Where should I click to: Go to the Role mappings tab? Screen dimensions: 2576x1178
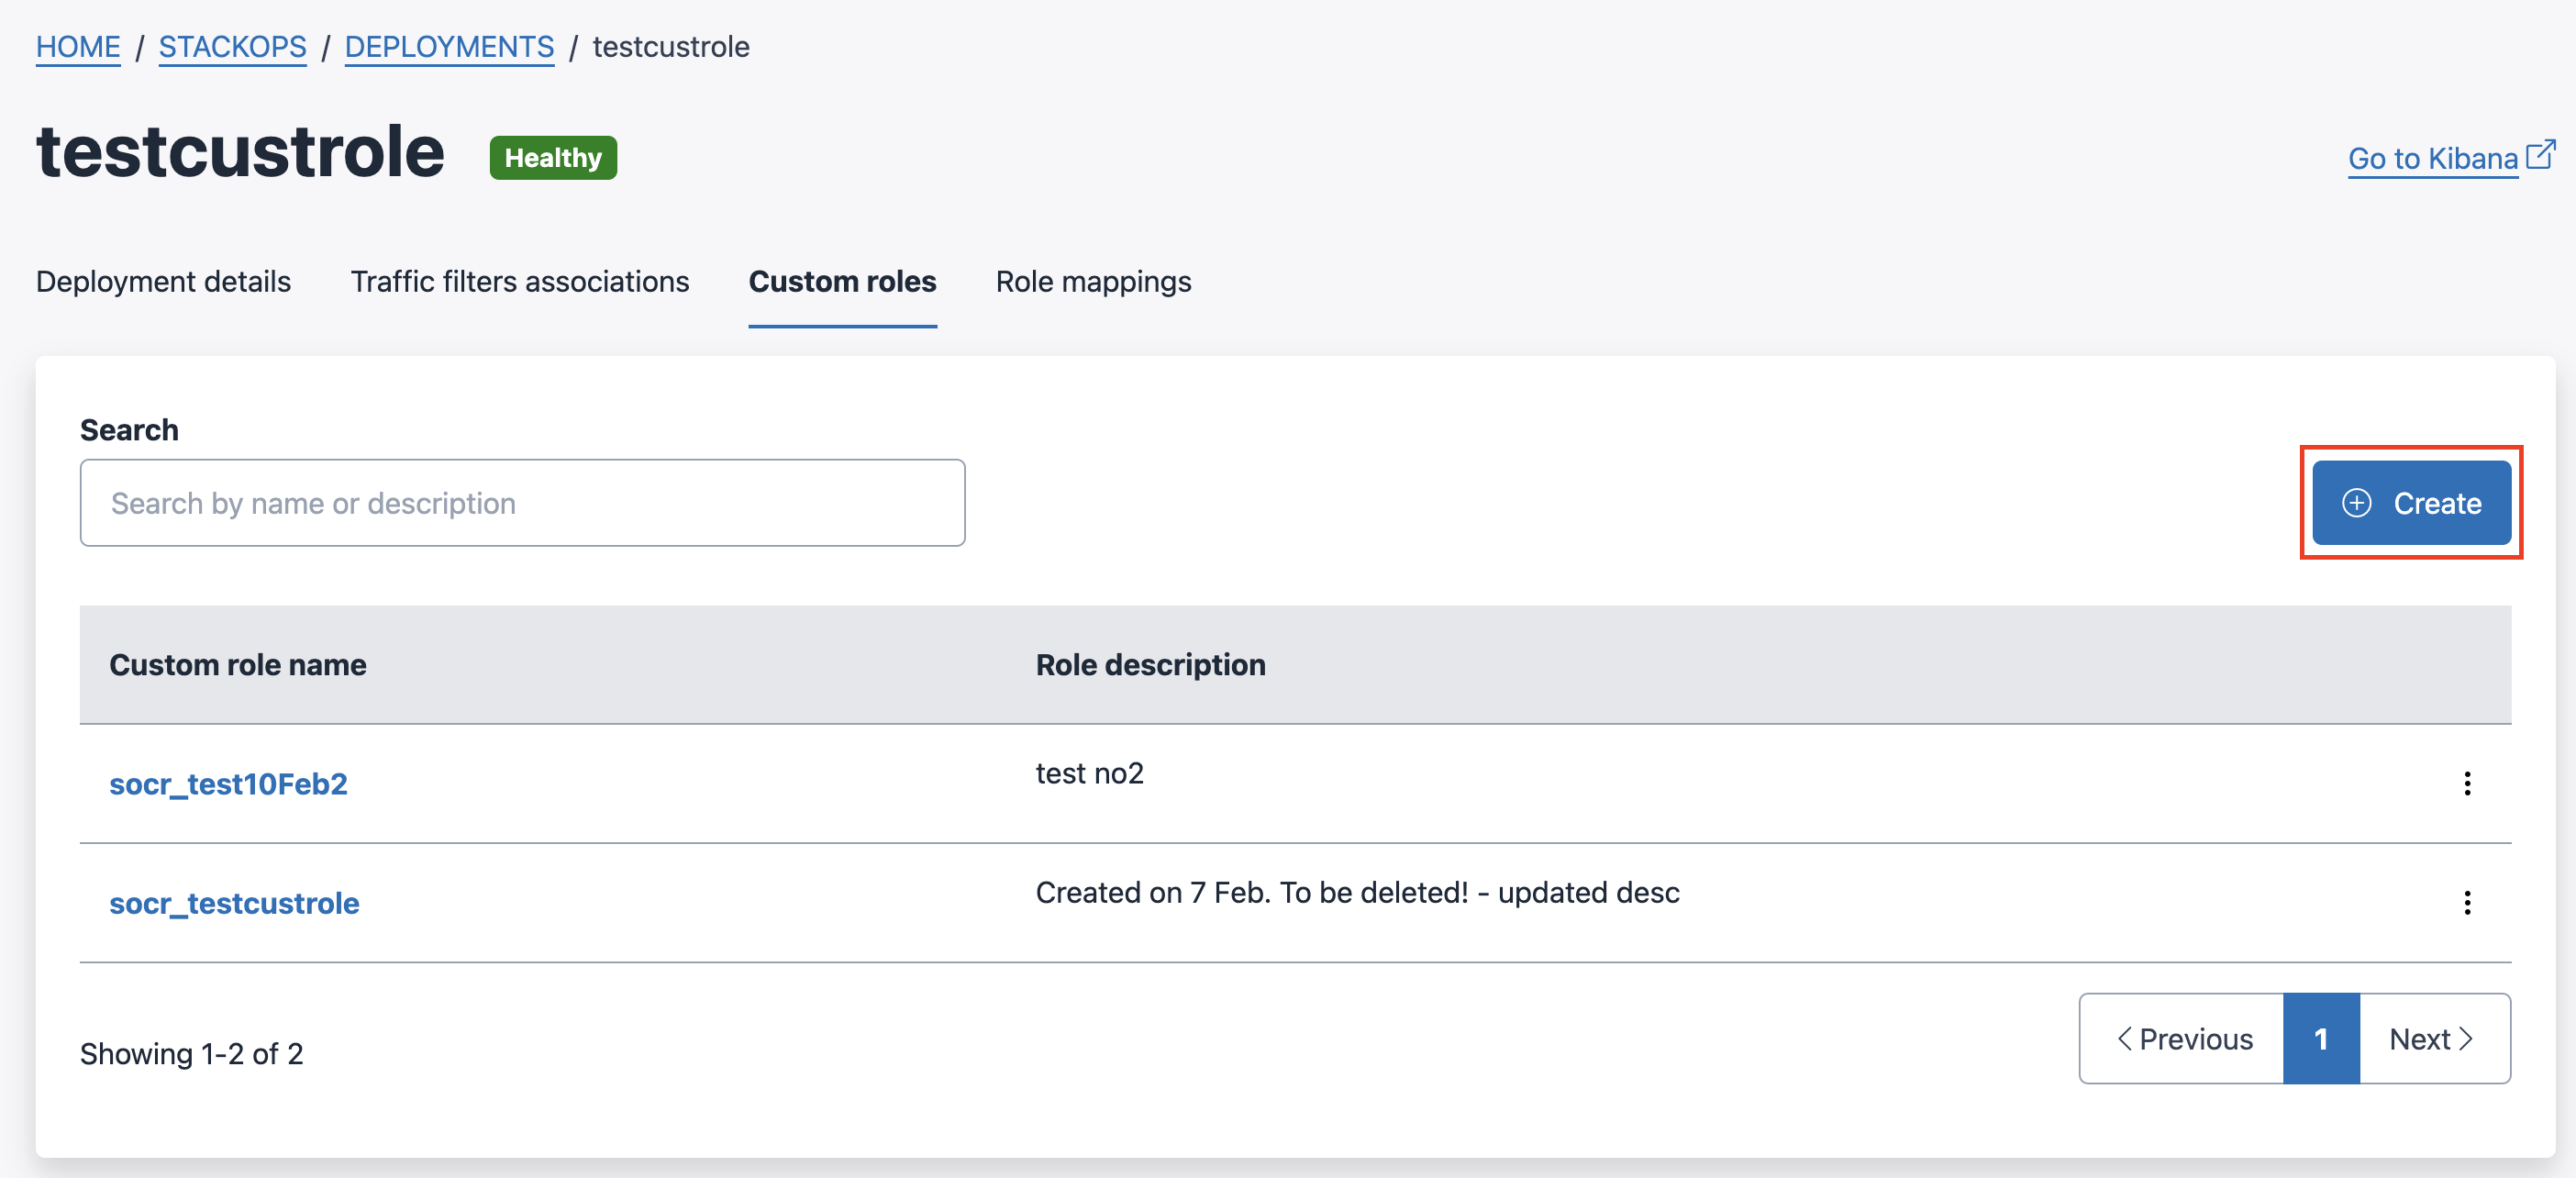(1093, 282)
